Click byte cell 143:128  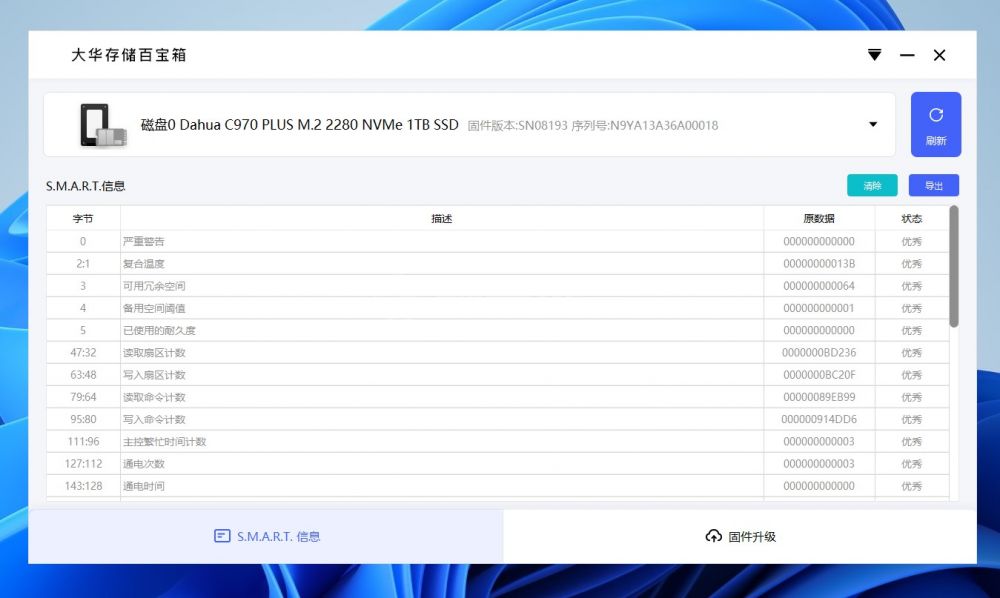click(83, 486)
